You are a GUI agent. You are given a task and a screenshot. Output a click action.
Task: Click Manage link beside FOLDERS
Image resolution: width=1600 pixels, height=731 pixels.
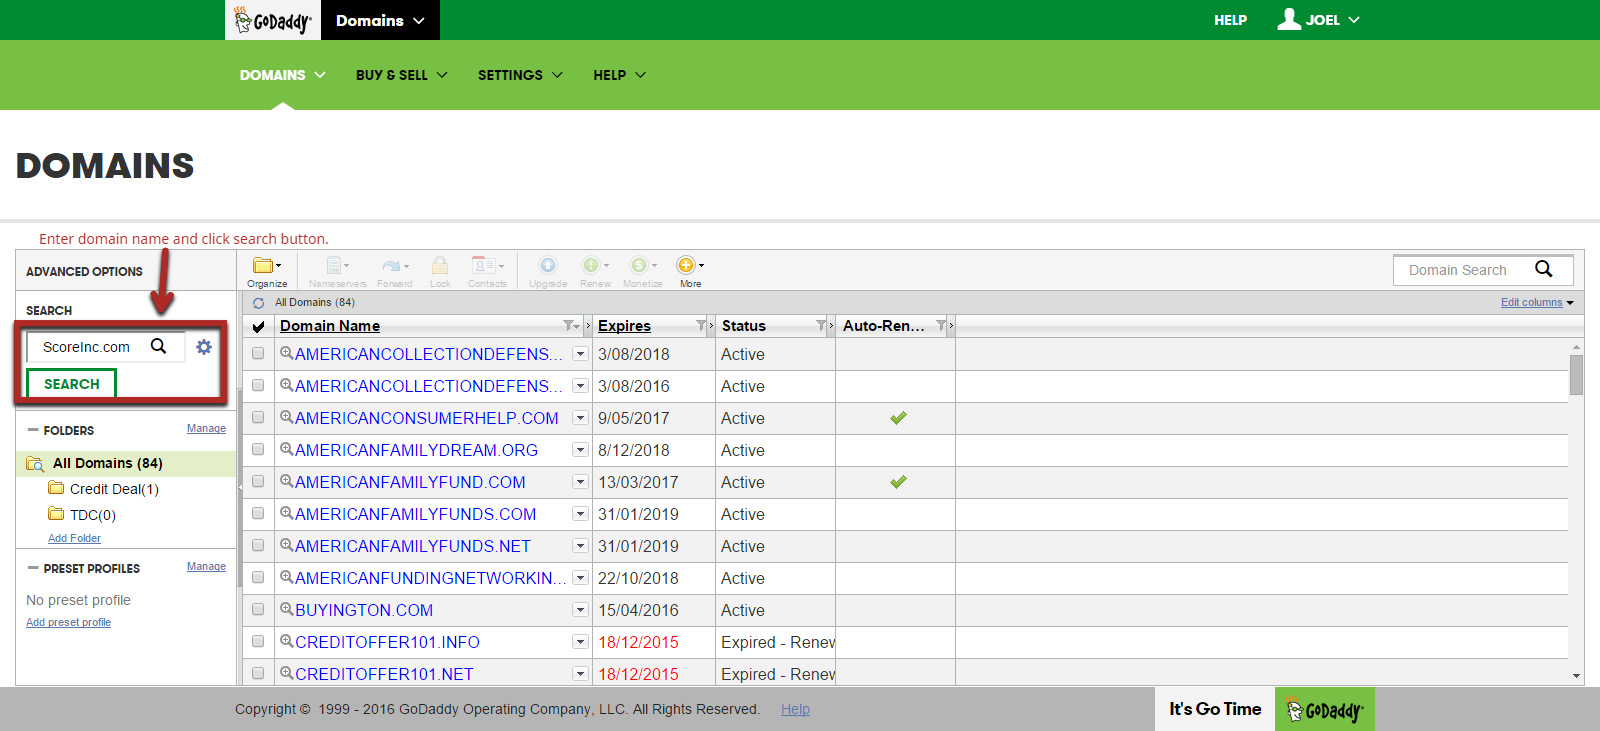click(x=206, y=428)
